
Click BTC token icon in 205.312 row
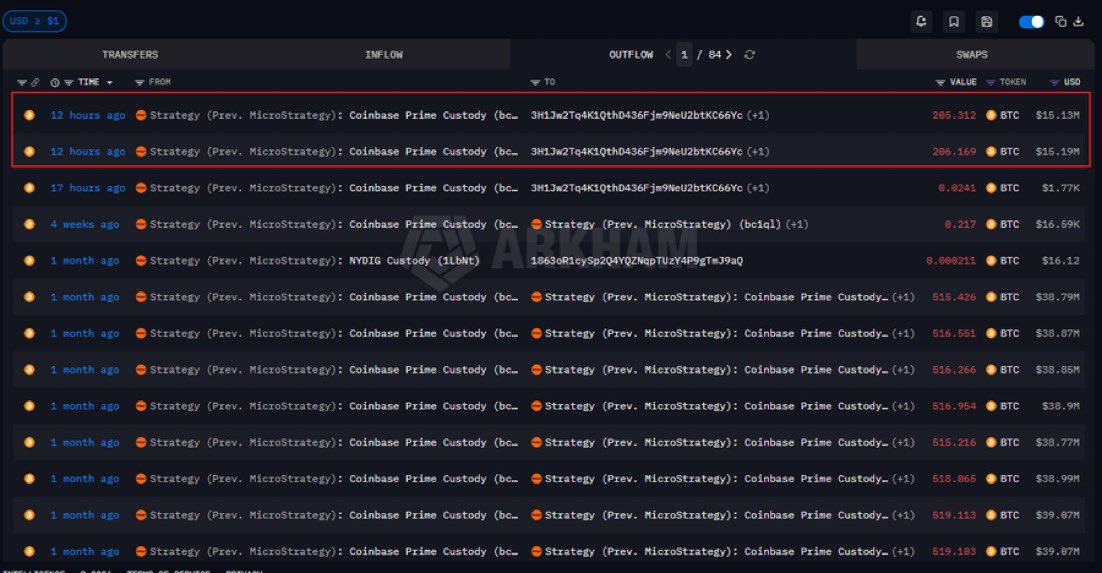click(991, 115)
